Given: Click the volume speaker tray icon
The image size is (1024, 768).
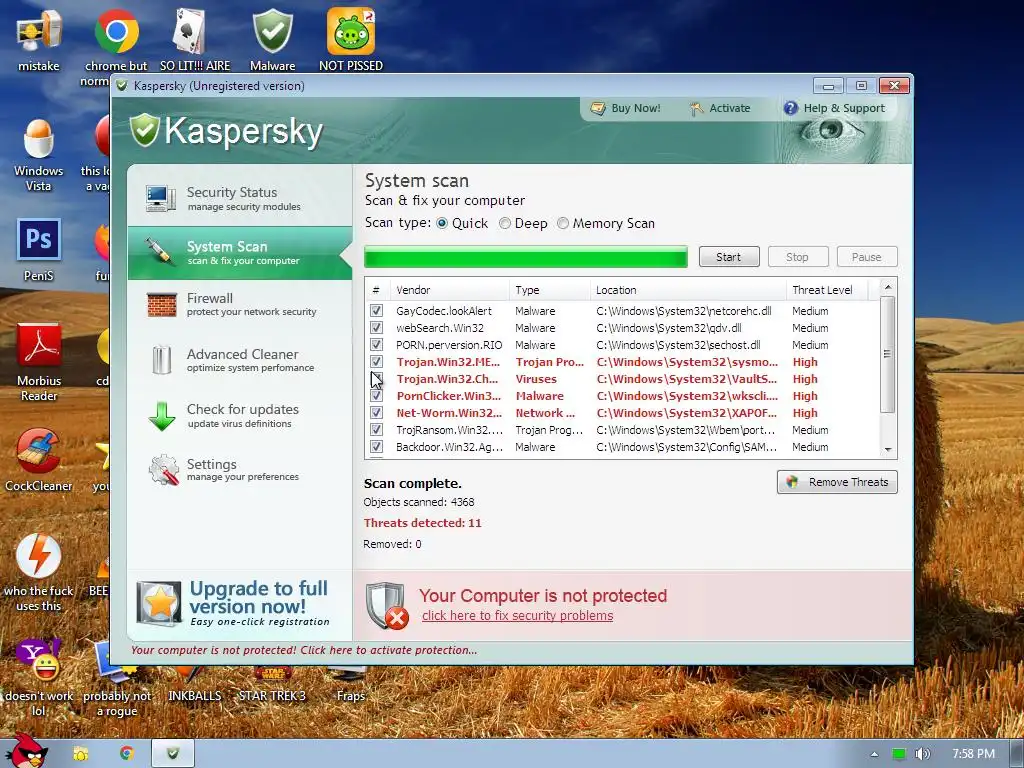Looking at the screenshot, I should point(922,754).
